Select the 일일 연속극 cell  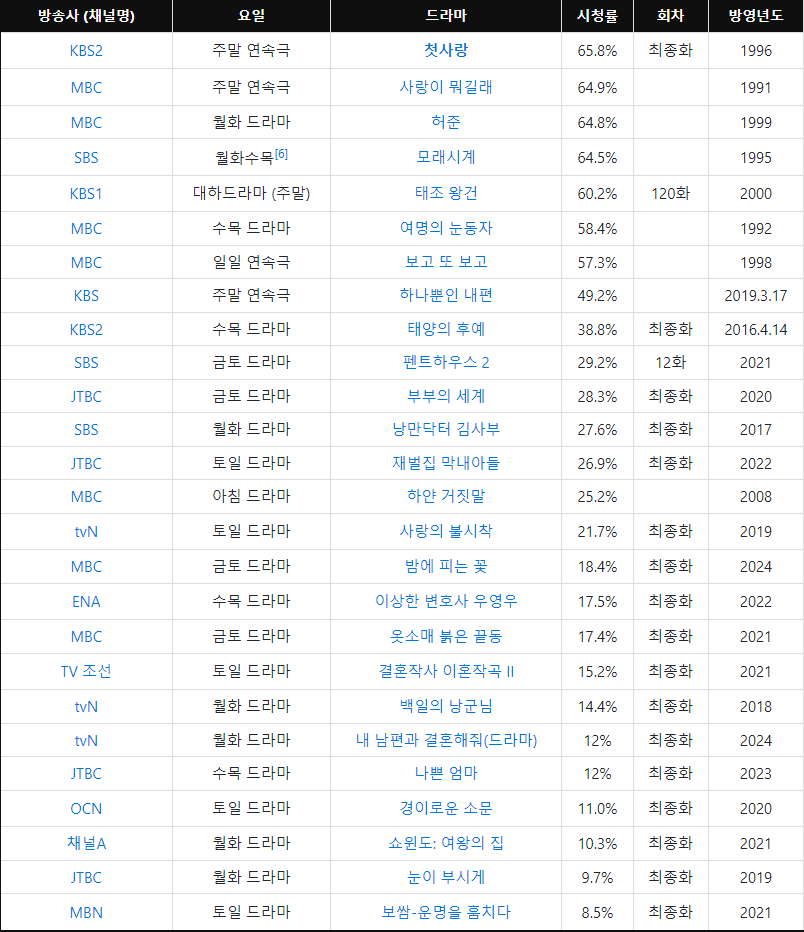point(251,262)
